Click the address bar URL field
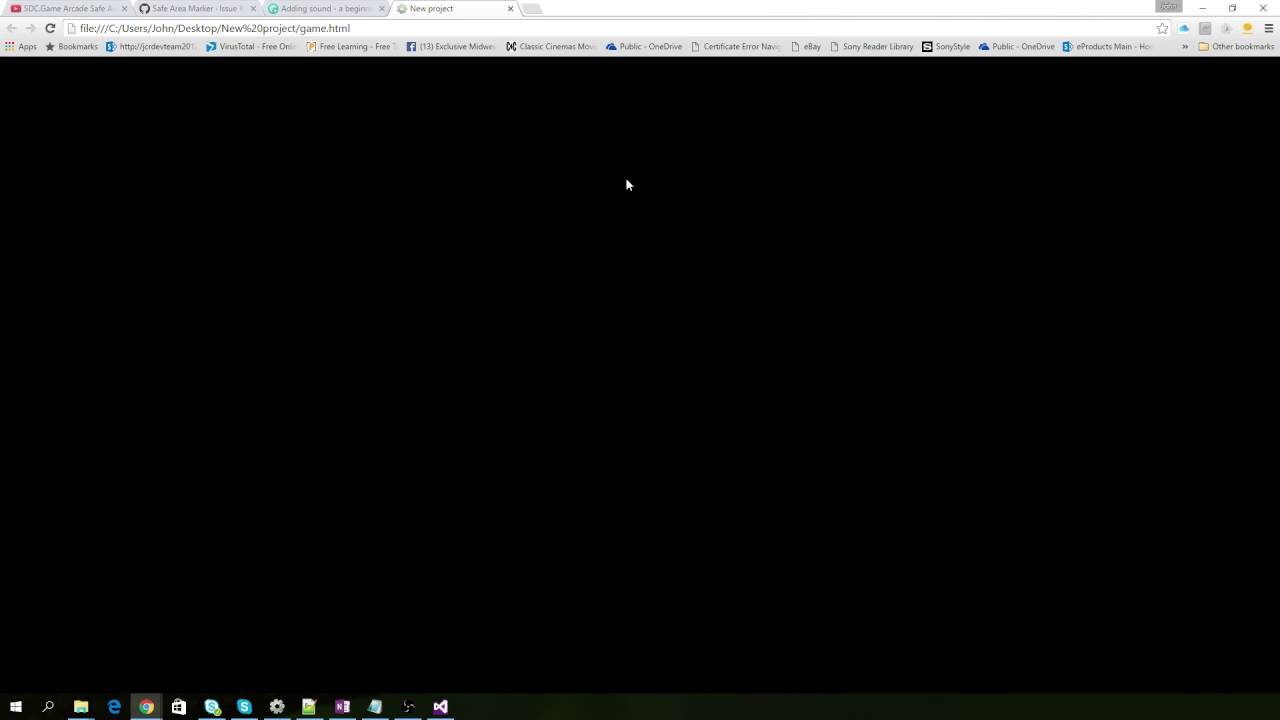The height and width of the screenshot is (720, 1280). click(x=610, y=28)
